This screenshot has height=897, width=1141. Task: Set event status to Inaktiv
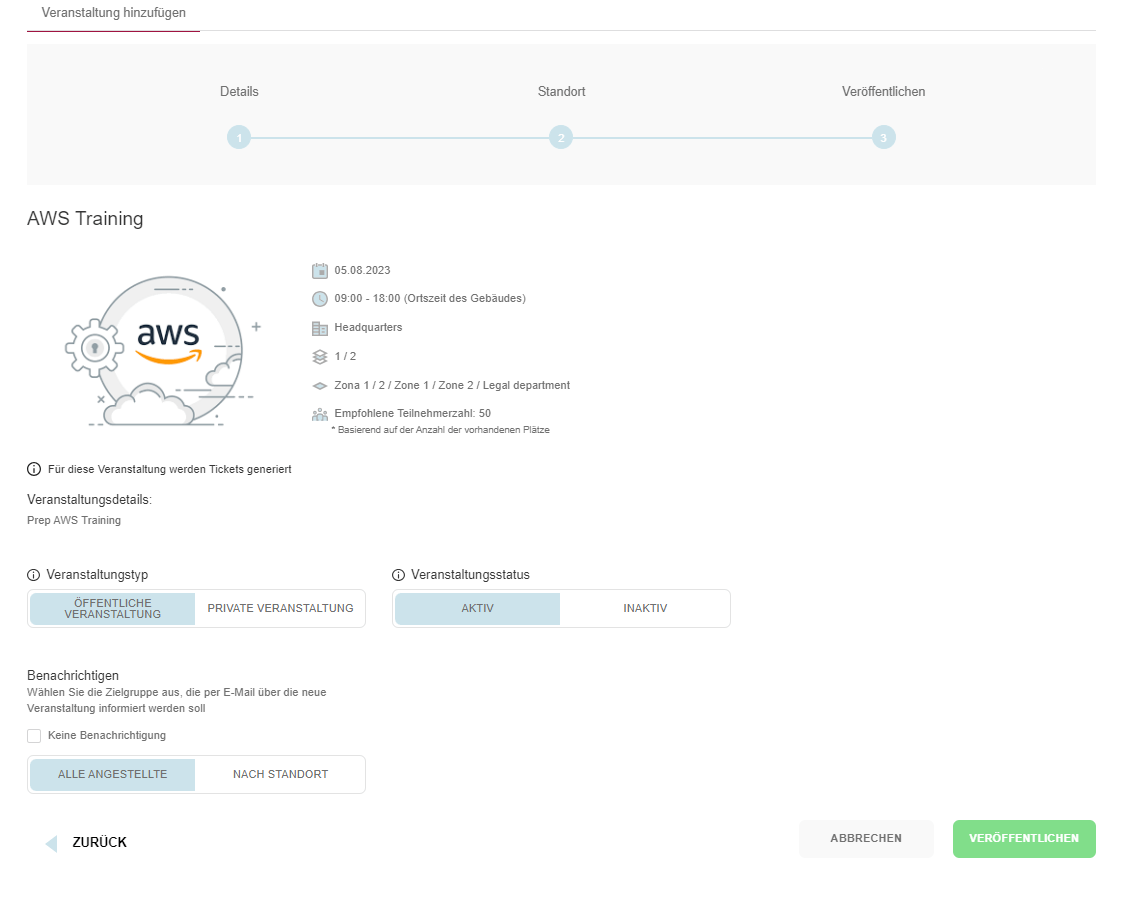click(645, 608)
